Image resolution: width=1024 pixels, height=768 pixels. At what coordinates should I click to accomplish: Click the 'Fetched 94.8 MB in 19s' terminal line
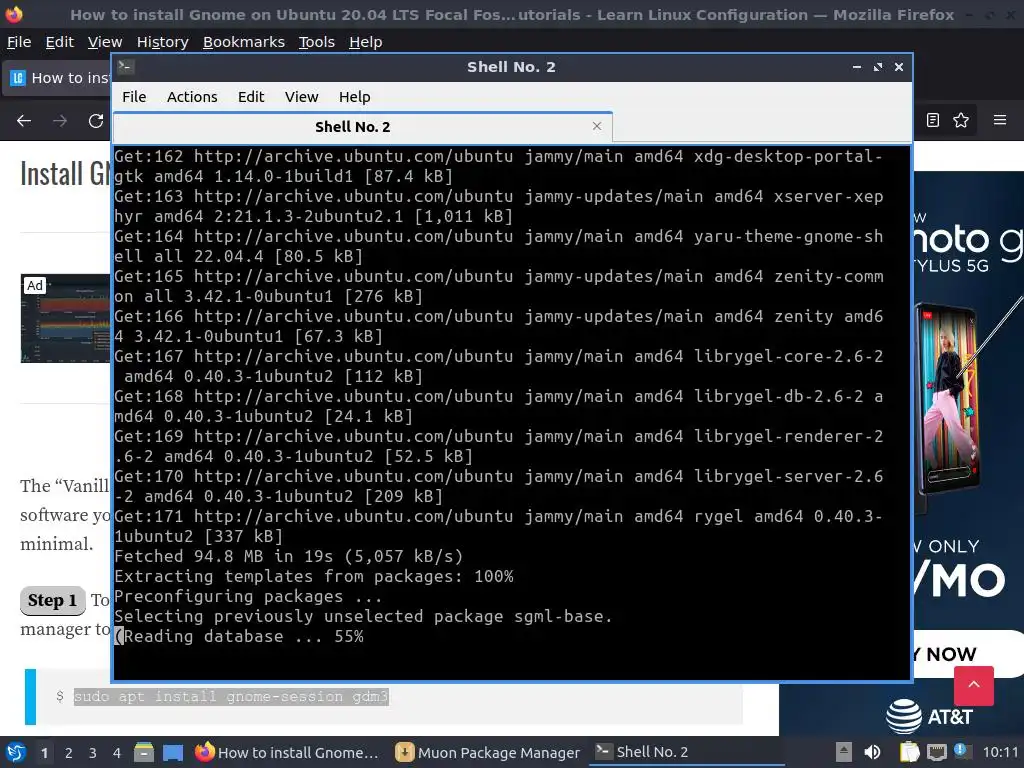(x=289, y=556)
